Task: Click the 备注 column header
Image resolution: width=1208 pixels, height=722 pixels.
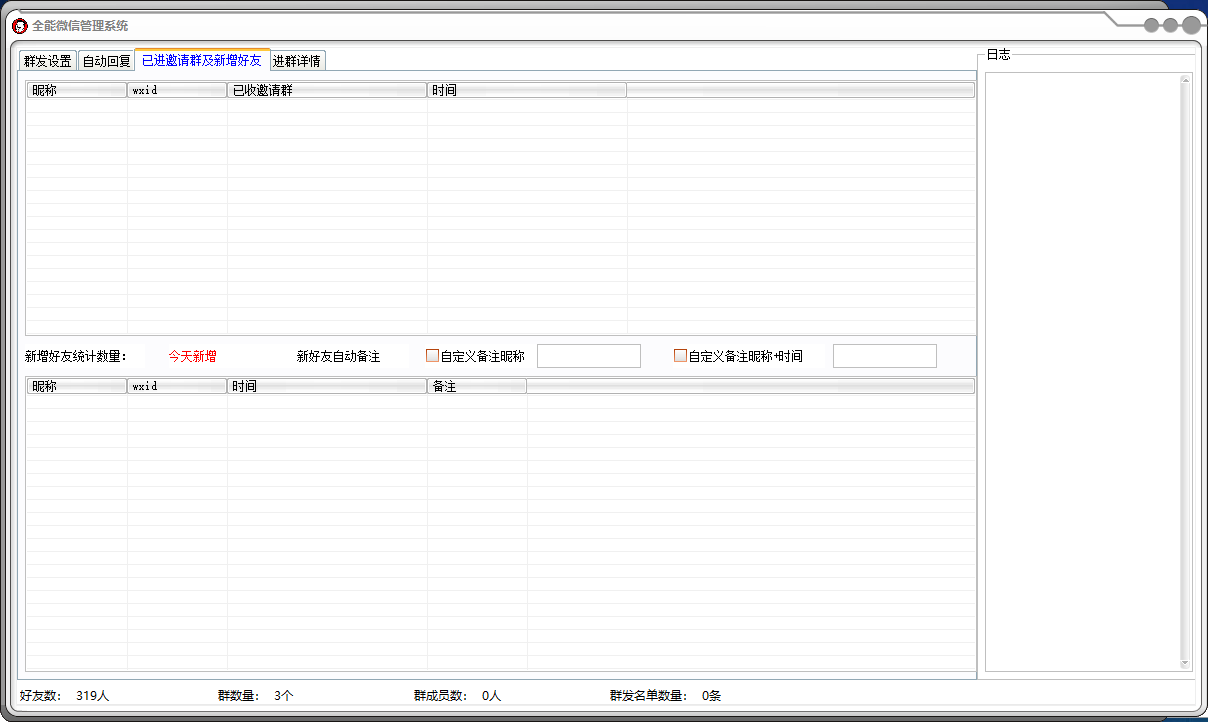Action: point(476,386)
